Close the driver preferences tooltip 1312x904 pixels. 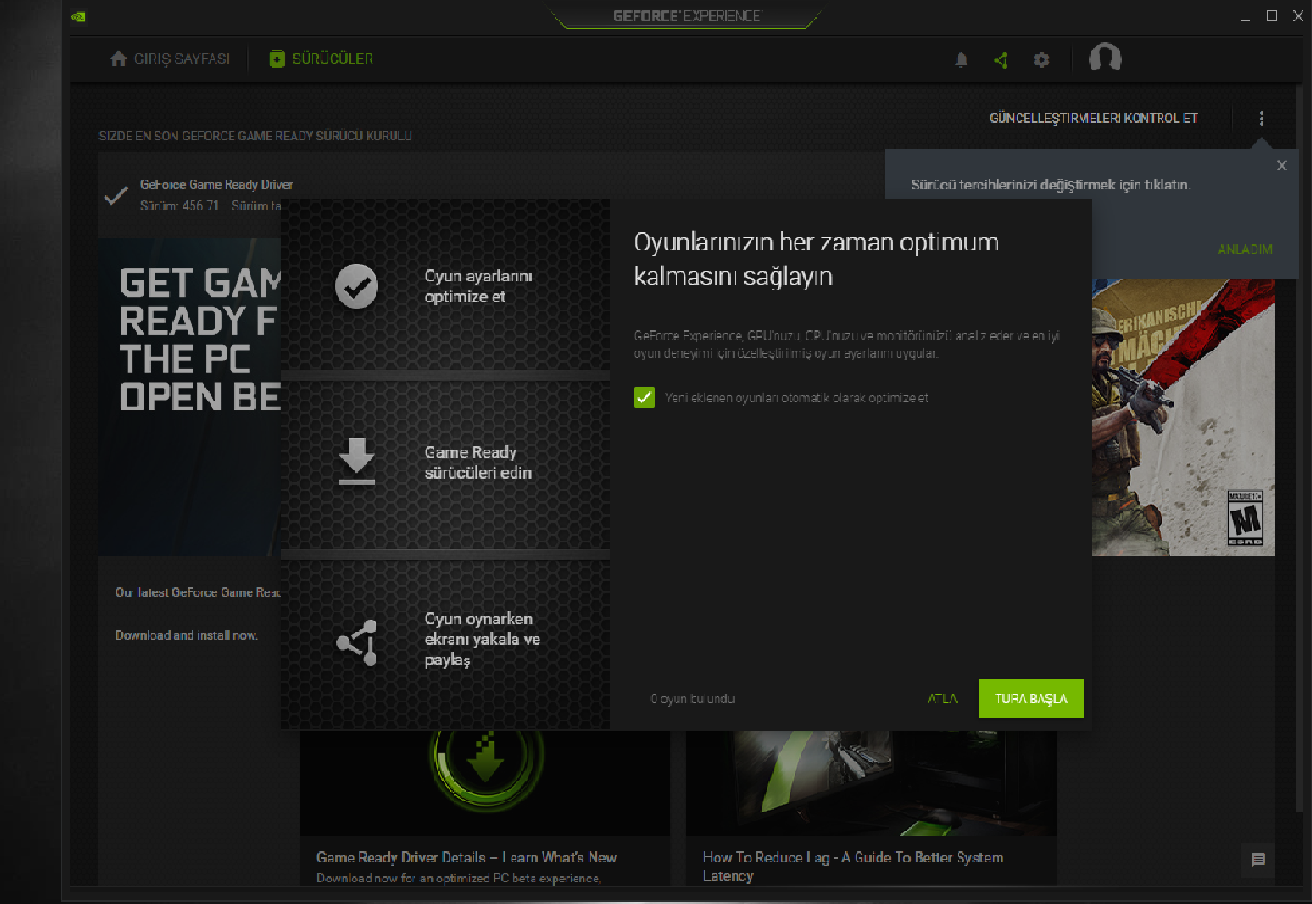point(1282,166)
